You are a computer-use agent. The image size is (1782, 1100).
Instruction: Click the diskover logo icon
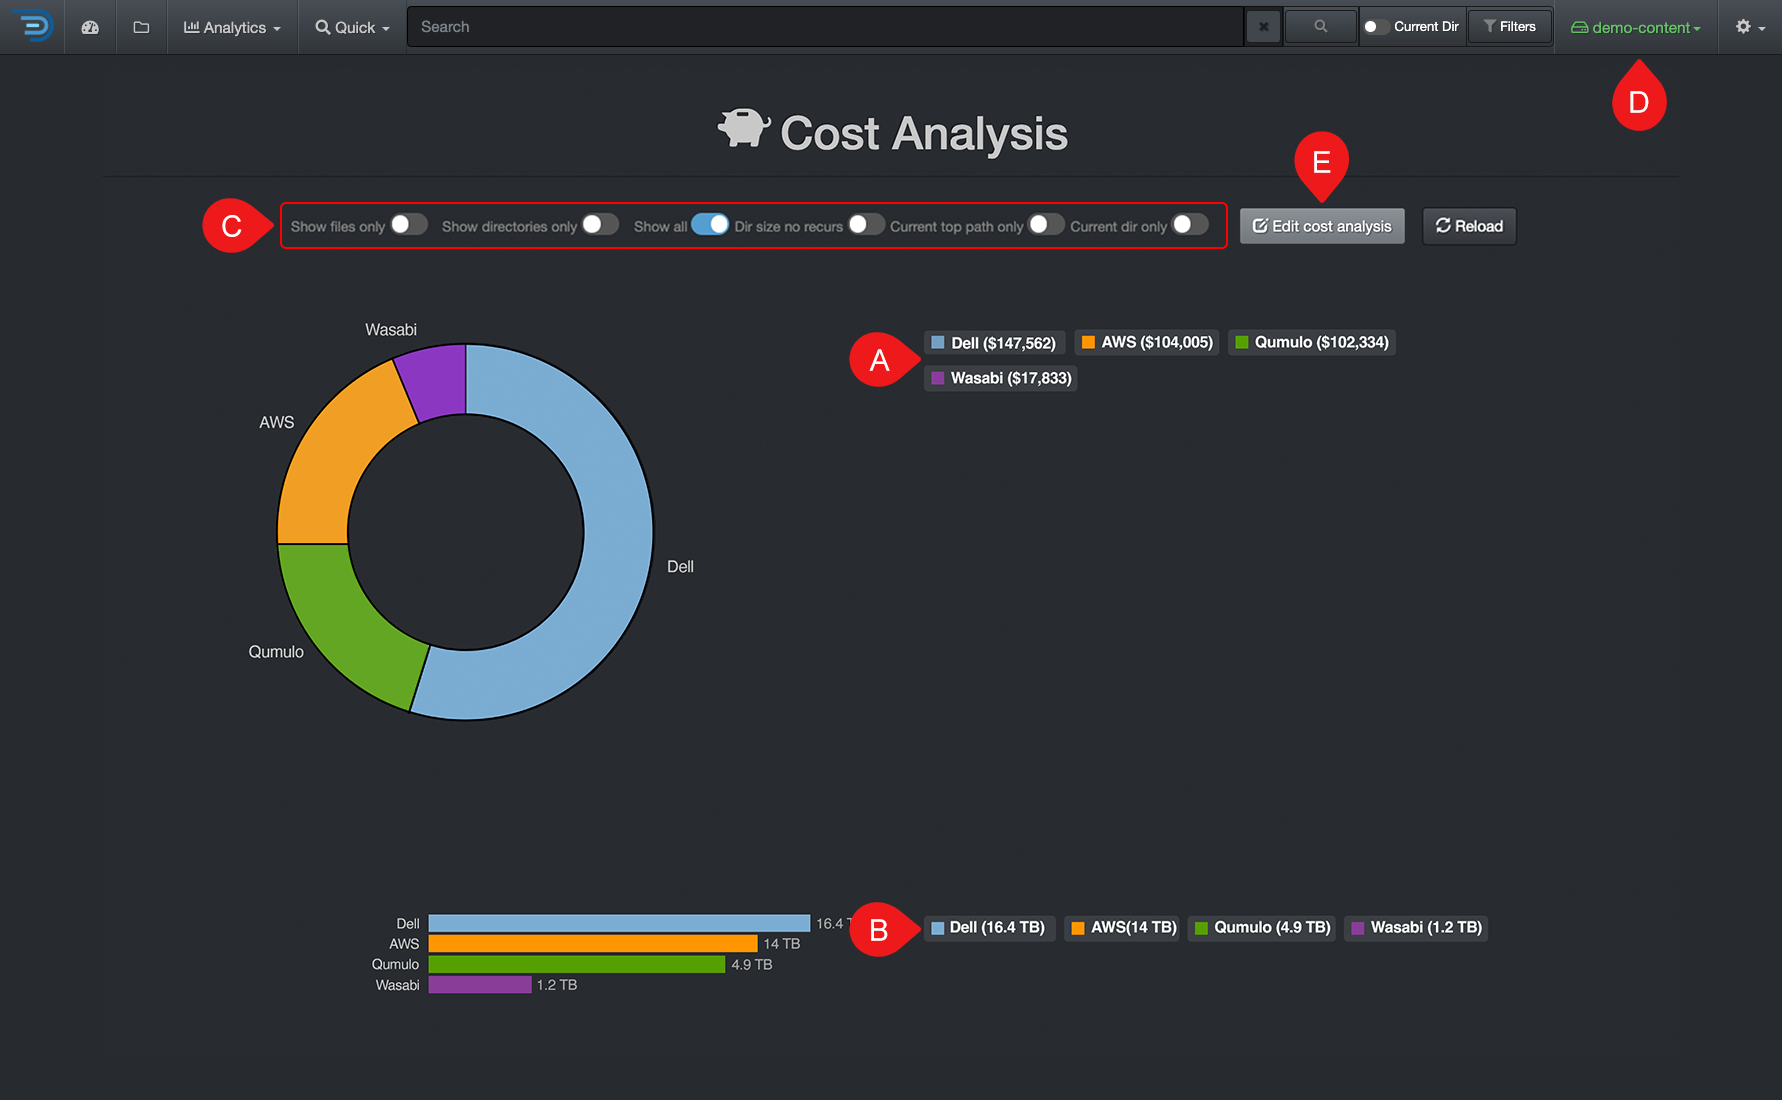33,26
